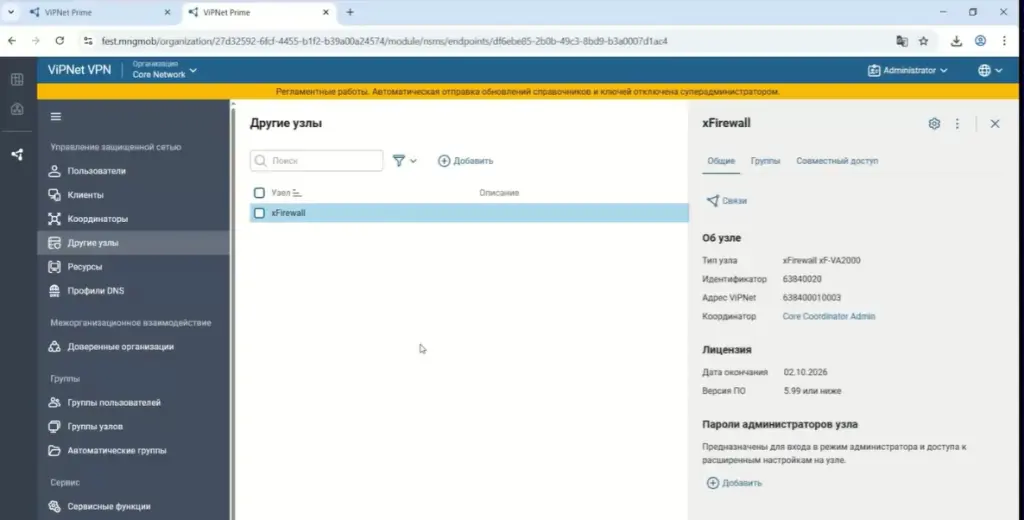Click the browser address bar URL
The image size is (1024, 520).
(385, 41)
